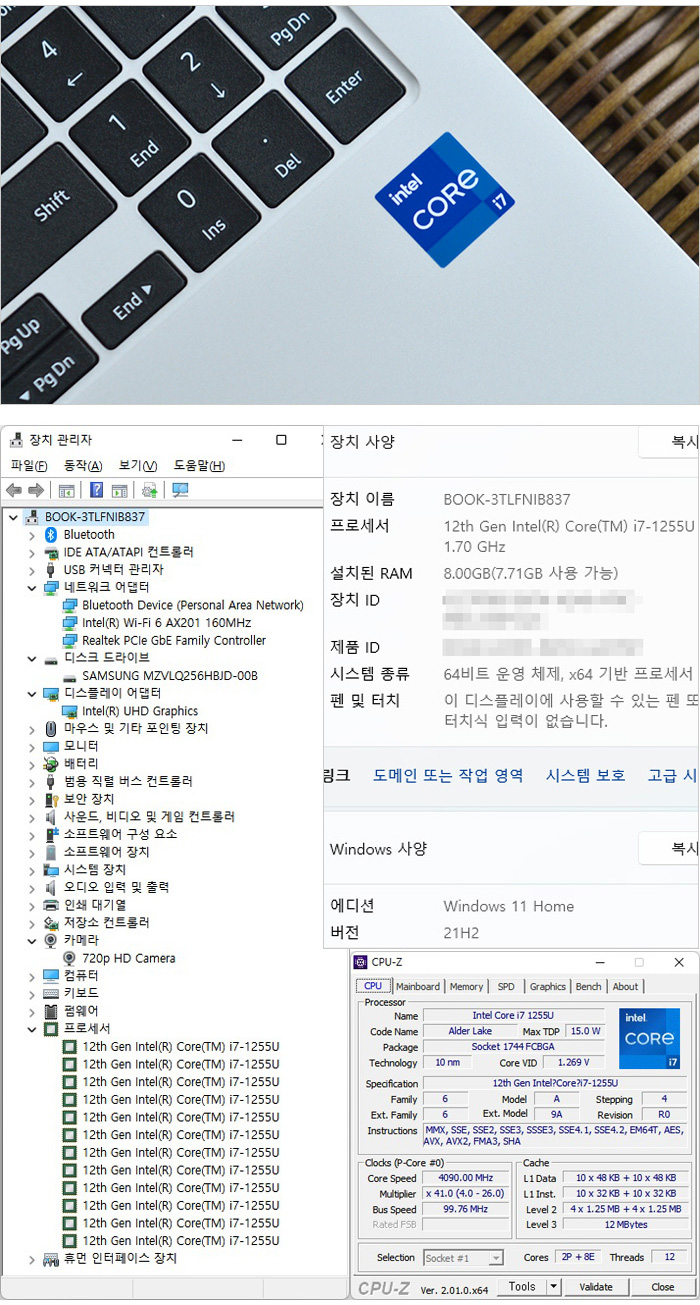
Task: Click the IDE ATA/ATAPI 컨트롤러 icon
Action: (51, 552)
